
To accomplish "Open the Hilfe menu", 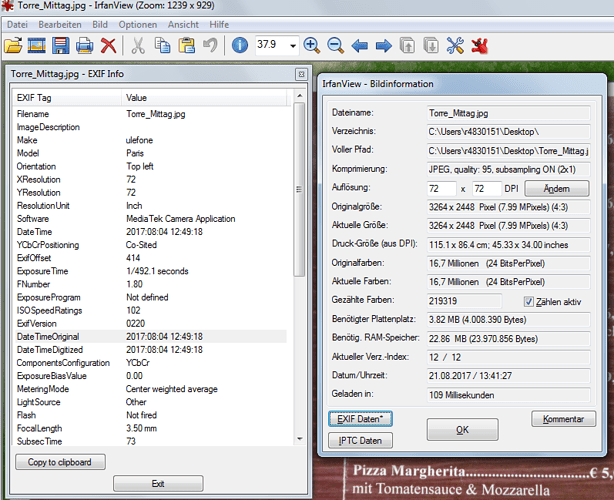I will pyautogui.click(x=219, y=25).
